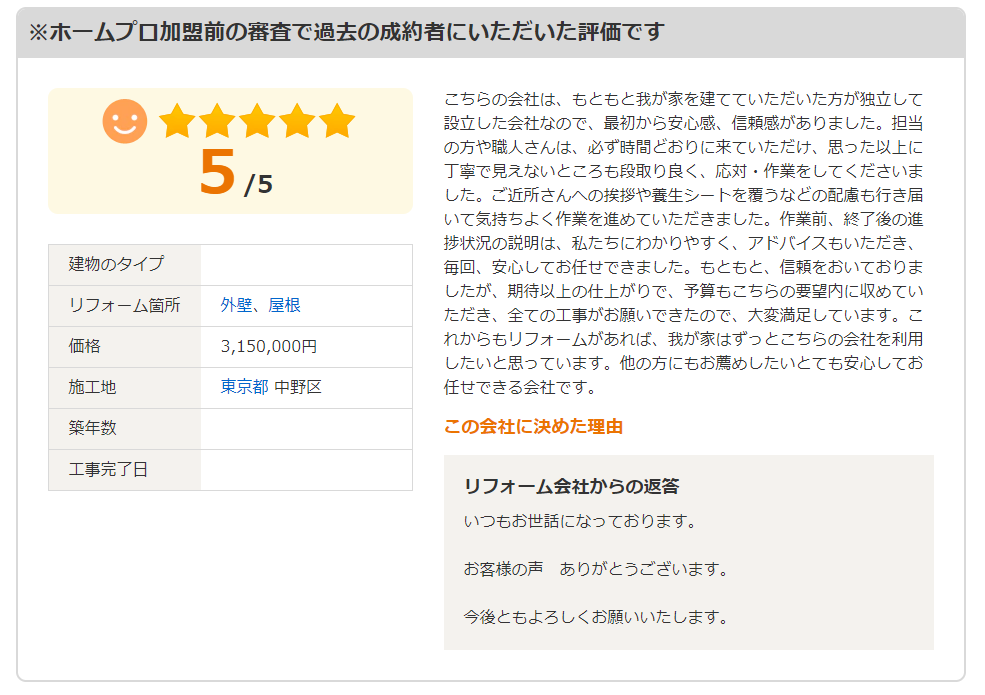The image size is (985, 695).
Task: Click the large 5 rating score
Action: click(217, 173)
